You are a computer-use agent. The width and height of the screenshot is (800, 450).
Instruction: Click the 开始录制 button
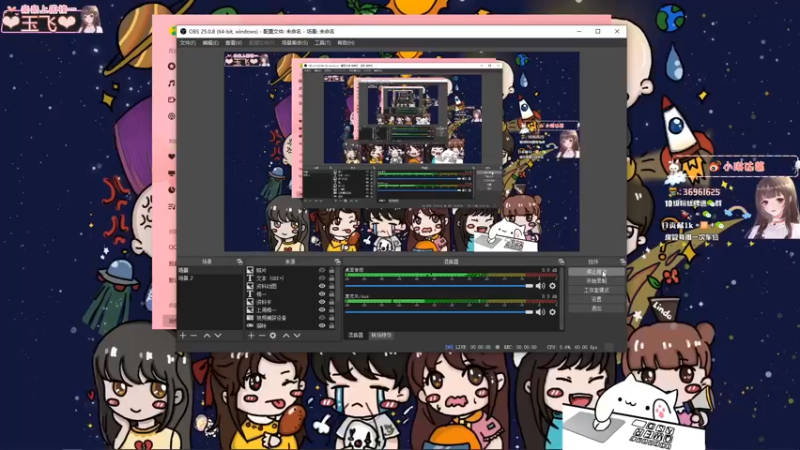(596, 281)
